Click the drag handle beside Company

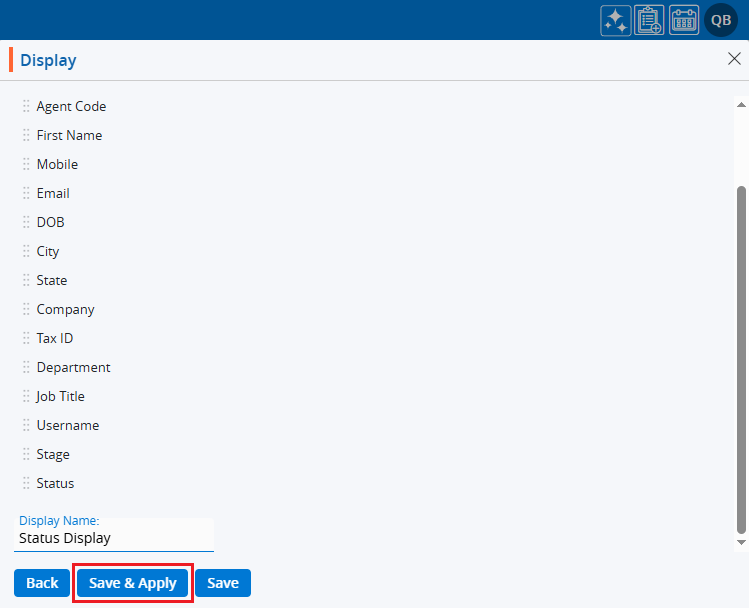coord(27,309)
